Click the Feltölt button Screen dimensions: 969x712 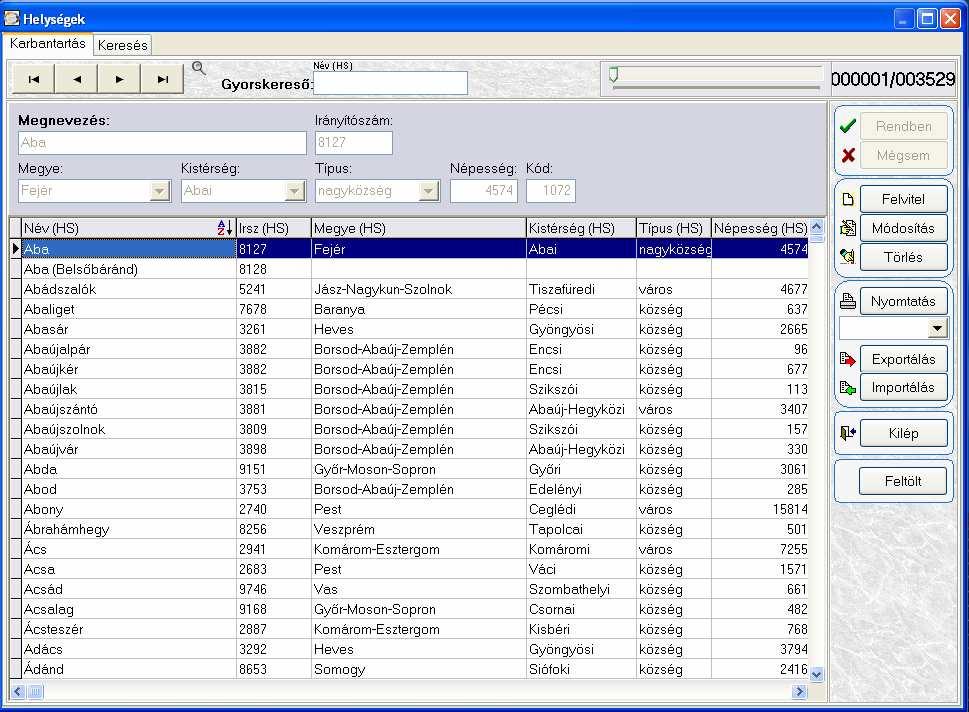pyautogui.click(x=902, y=481)
